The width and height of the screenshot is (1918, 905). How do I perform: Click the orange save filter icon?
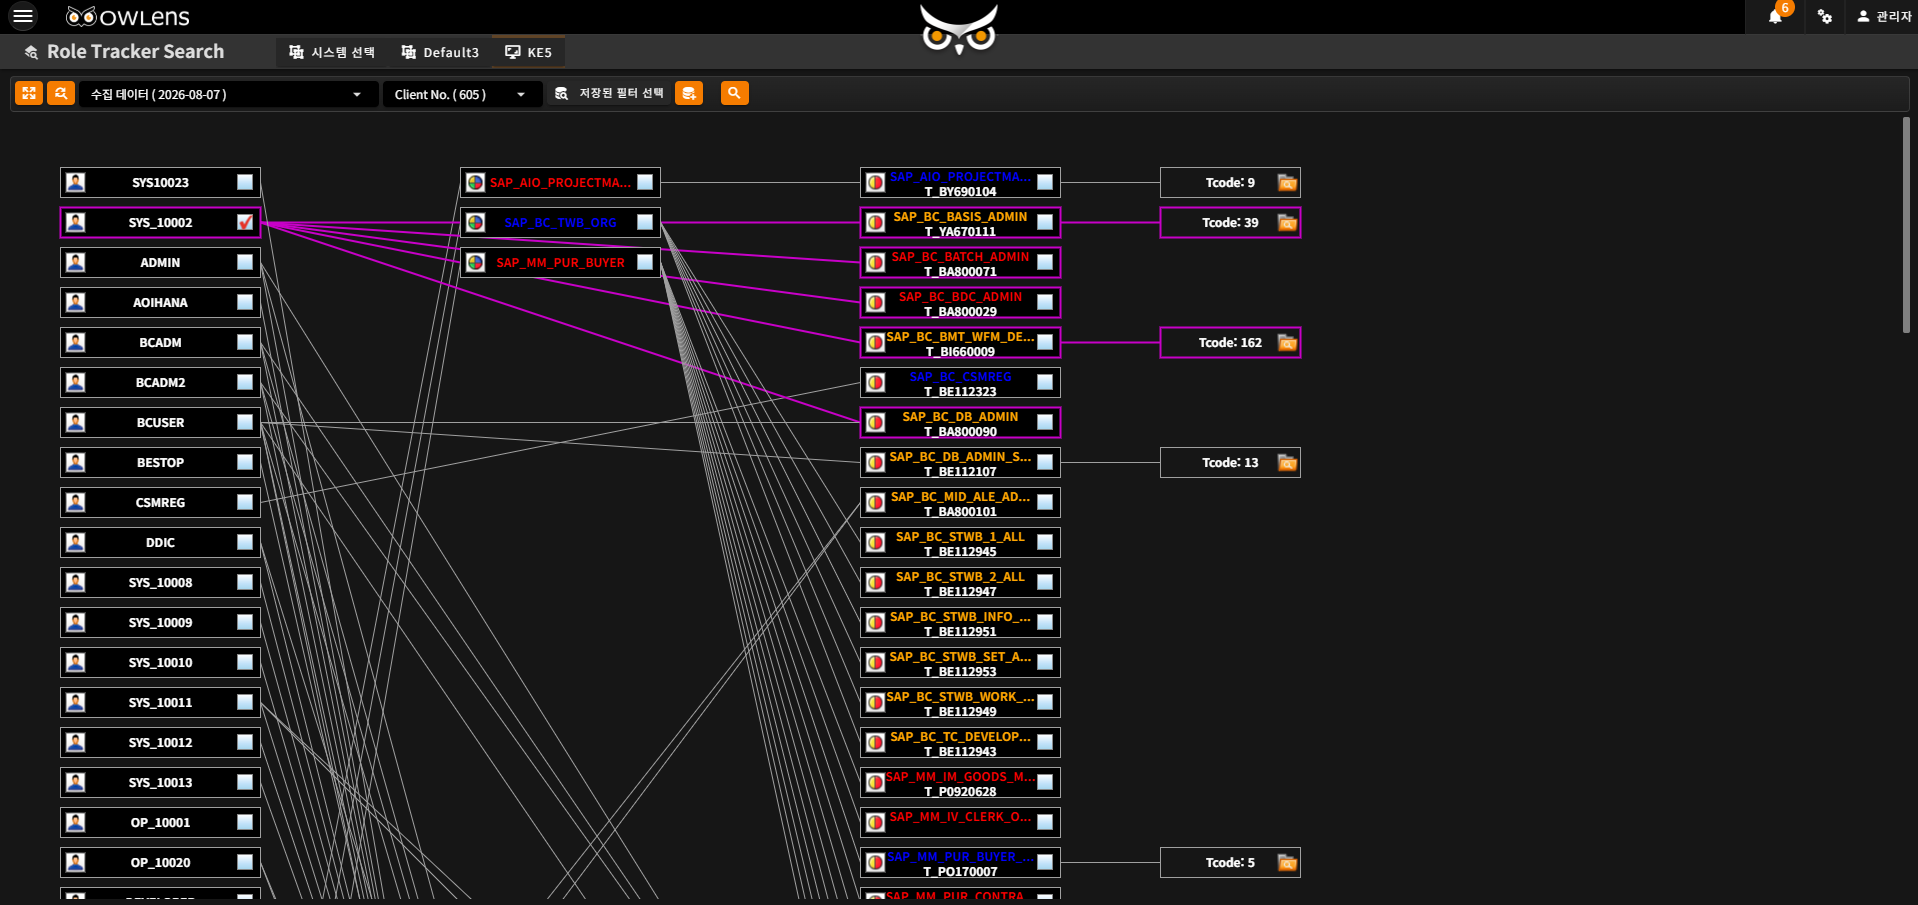pos(689,93)
